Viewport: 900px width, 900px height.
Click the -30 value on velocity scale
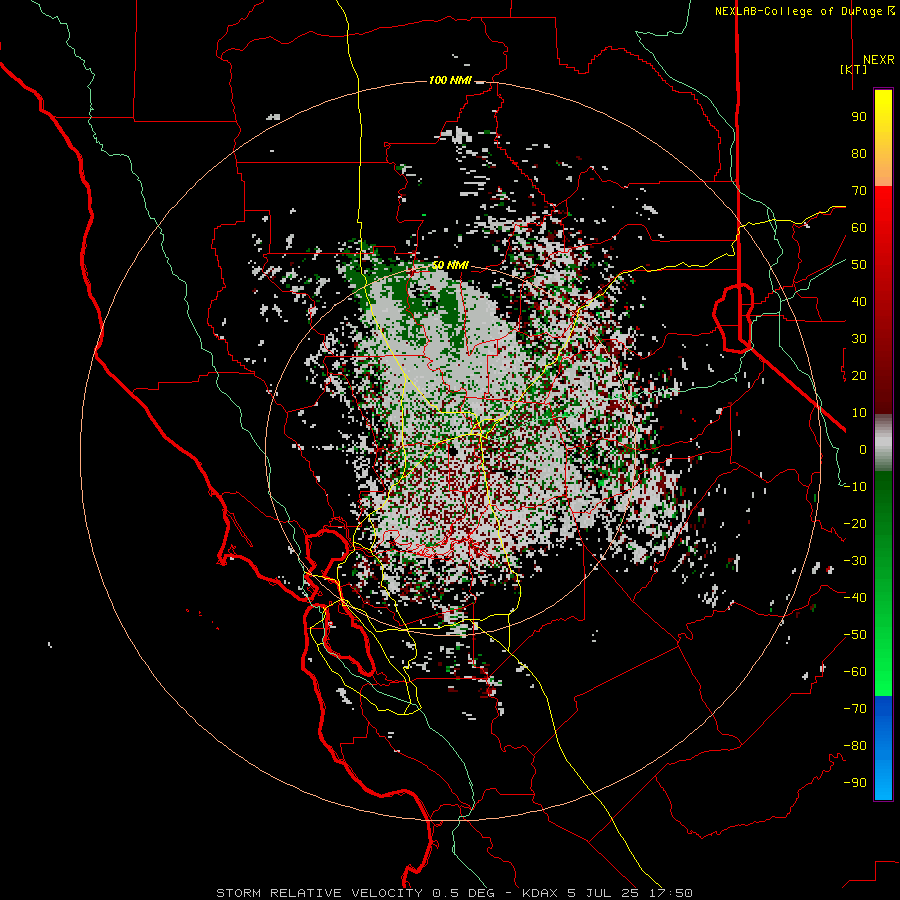[x=855, y=561]
